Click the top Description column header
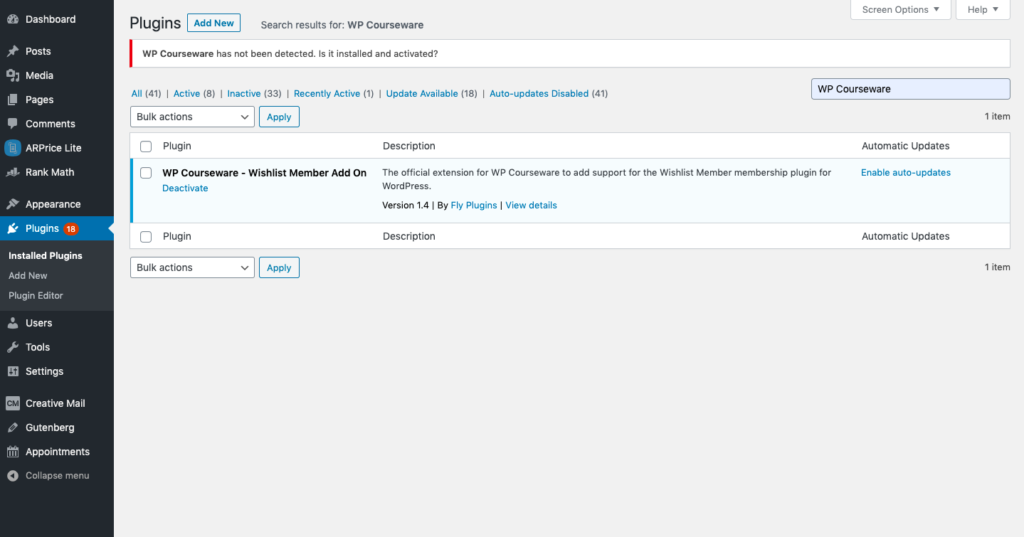Screen dimensions: 1024x537 [x=409, y=146]
